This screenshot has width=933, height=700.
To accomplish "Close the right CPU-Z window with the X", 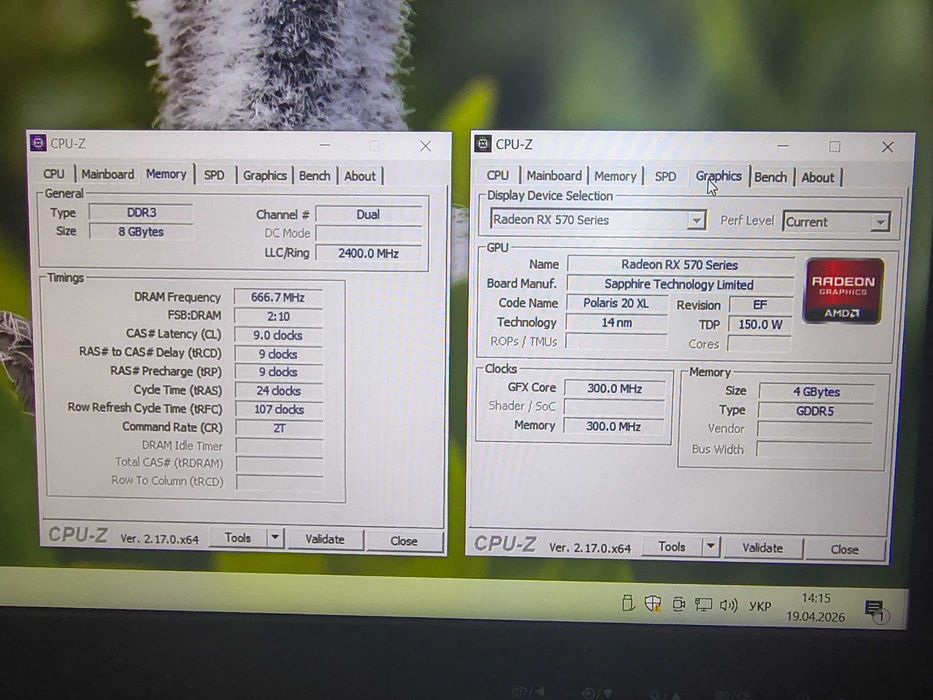I will pyautogui.click(x=887, y=147).
